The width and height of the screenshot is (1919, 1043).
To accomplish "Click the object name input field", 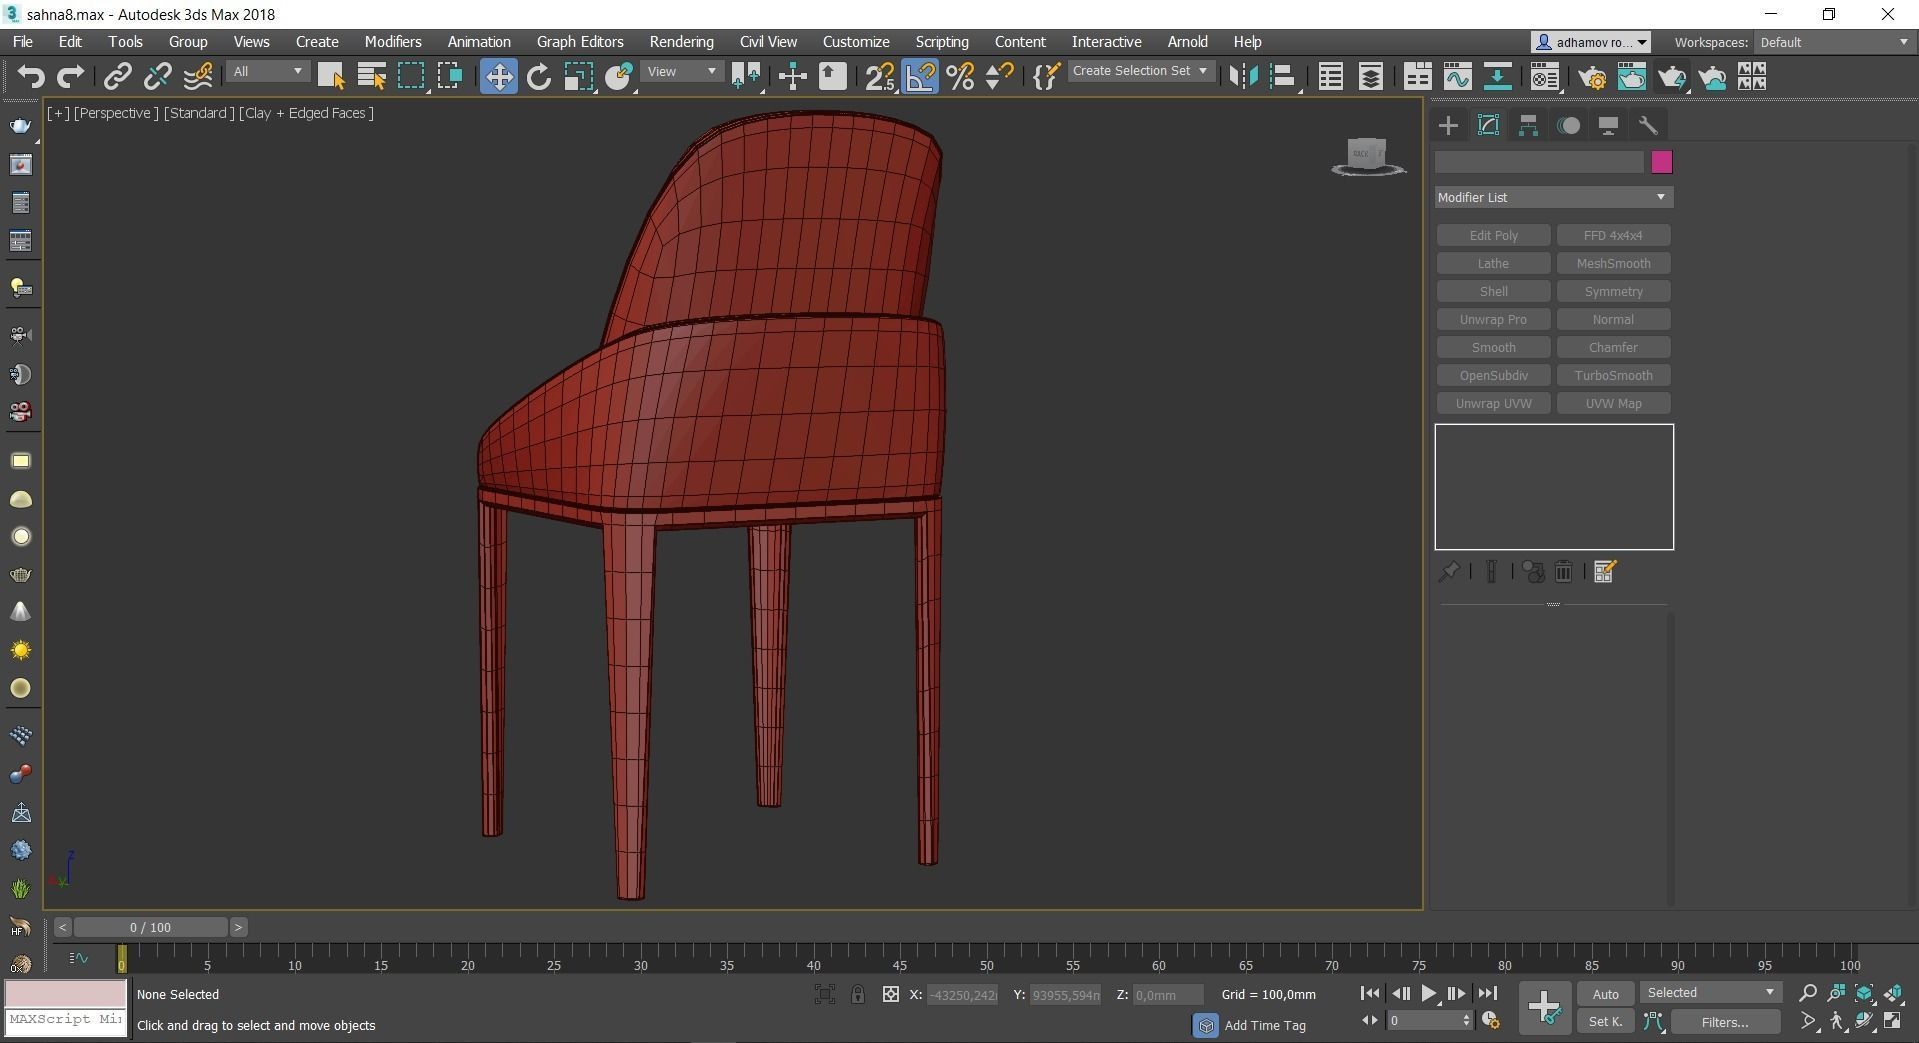I will (1539, 162).
